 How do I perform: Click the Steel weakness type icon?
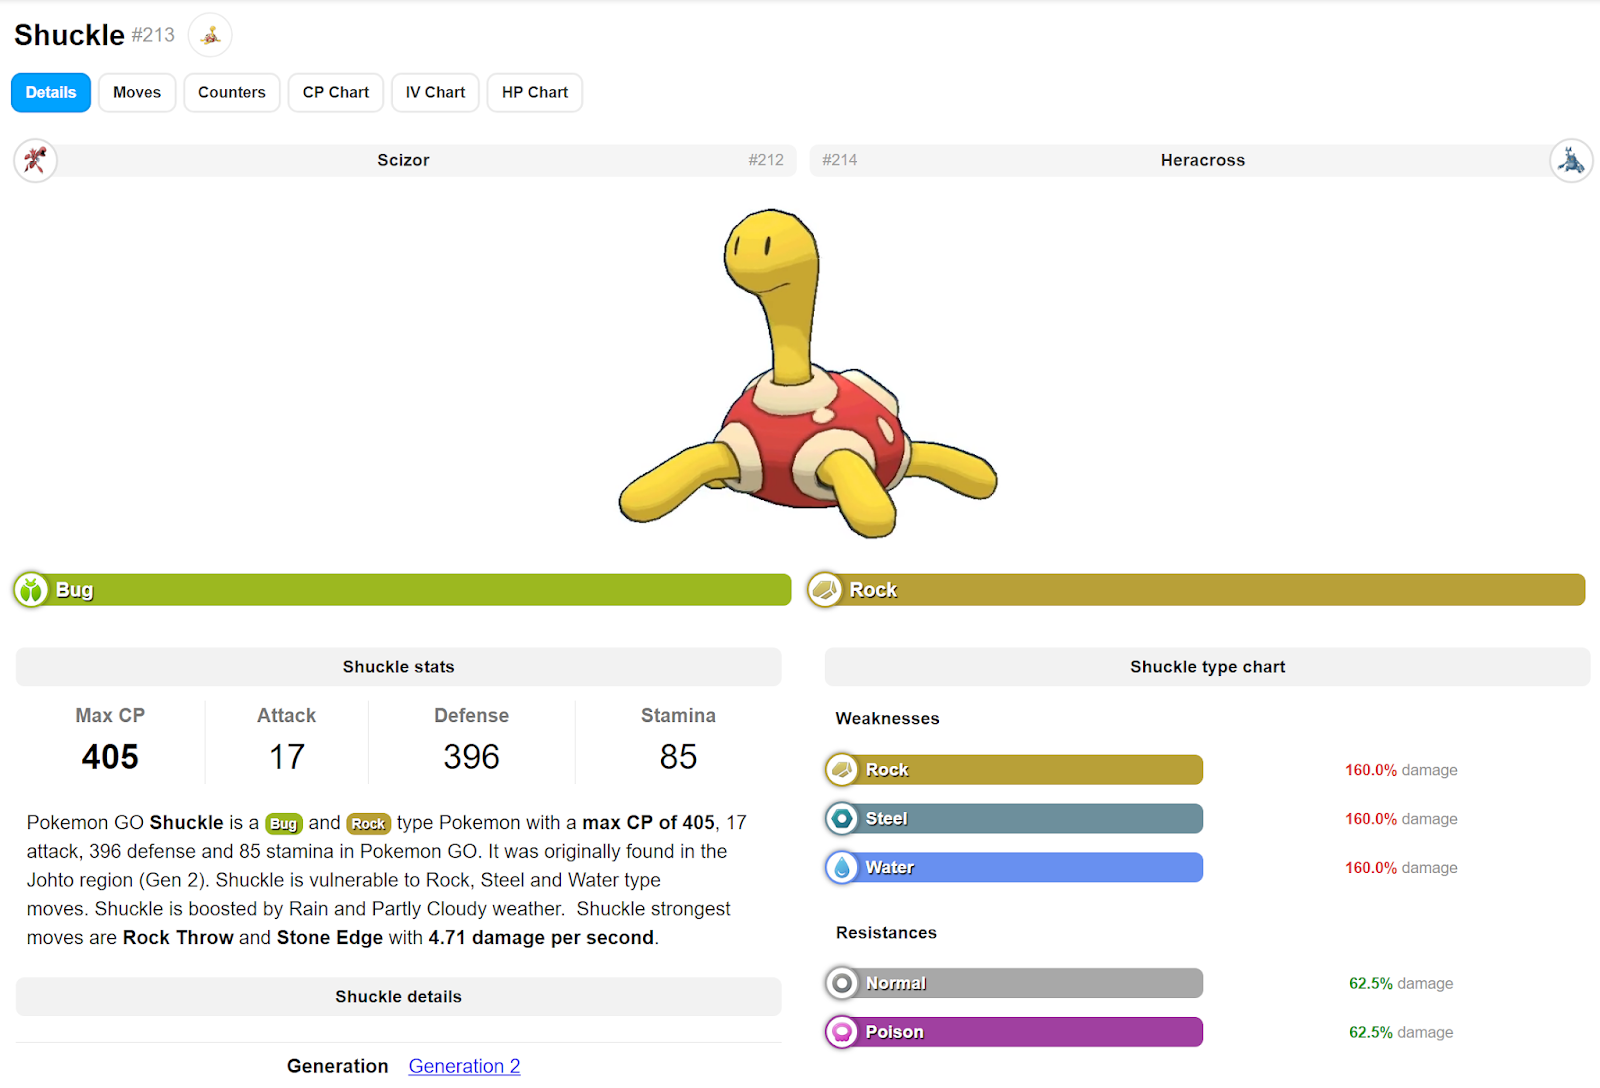[842, 819]
